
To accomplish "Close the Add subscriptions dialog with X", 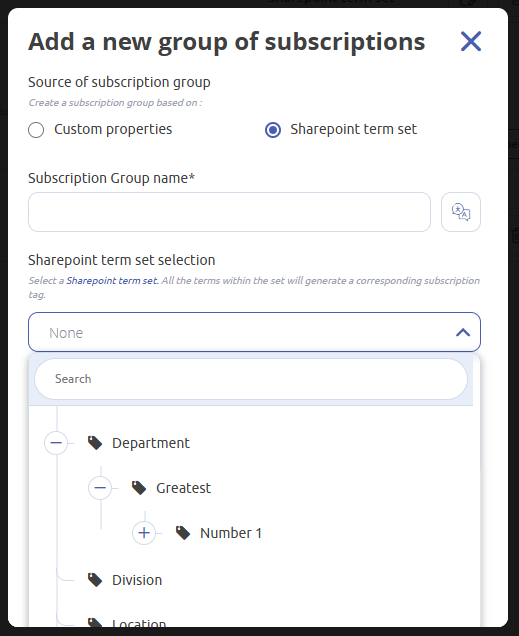I will [x=471, y=41].
